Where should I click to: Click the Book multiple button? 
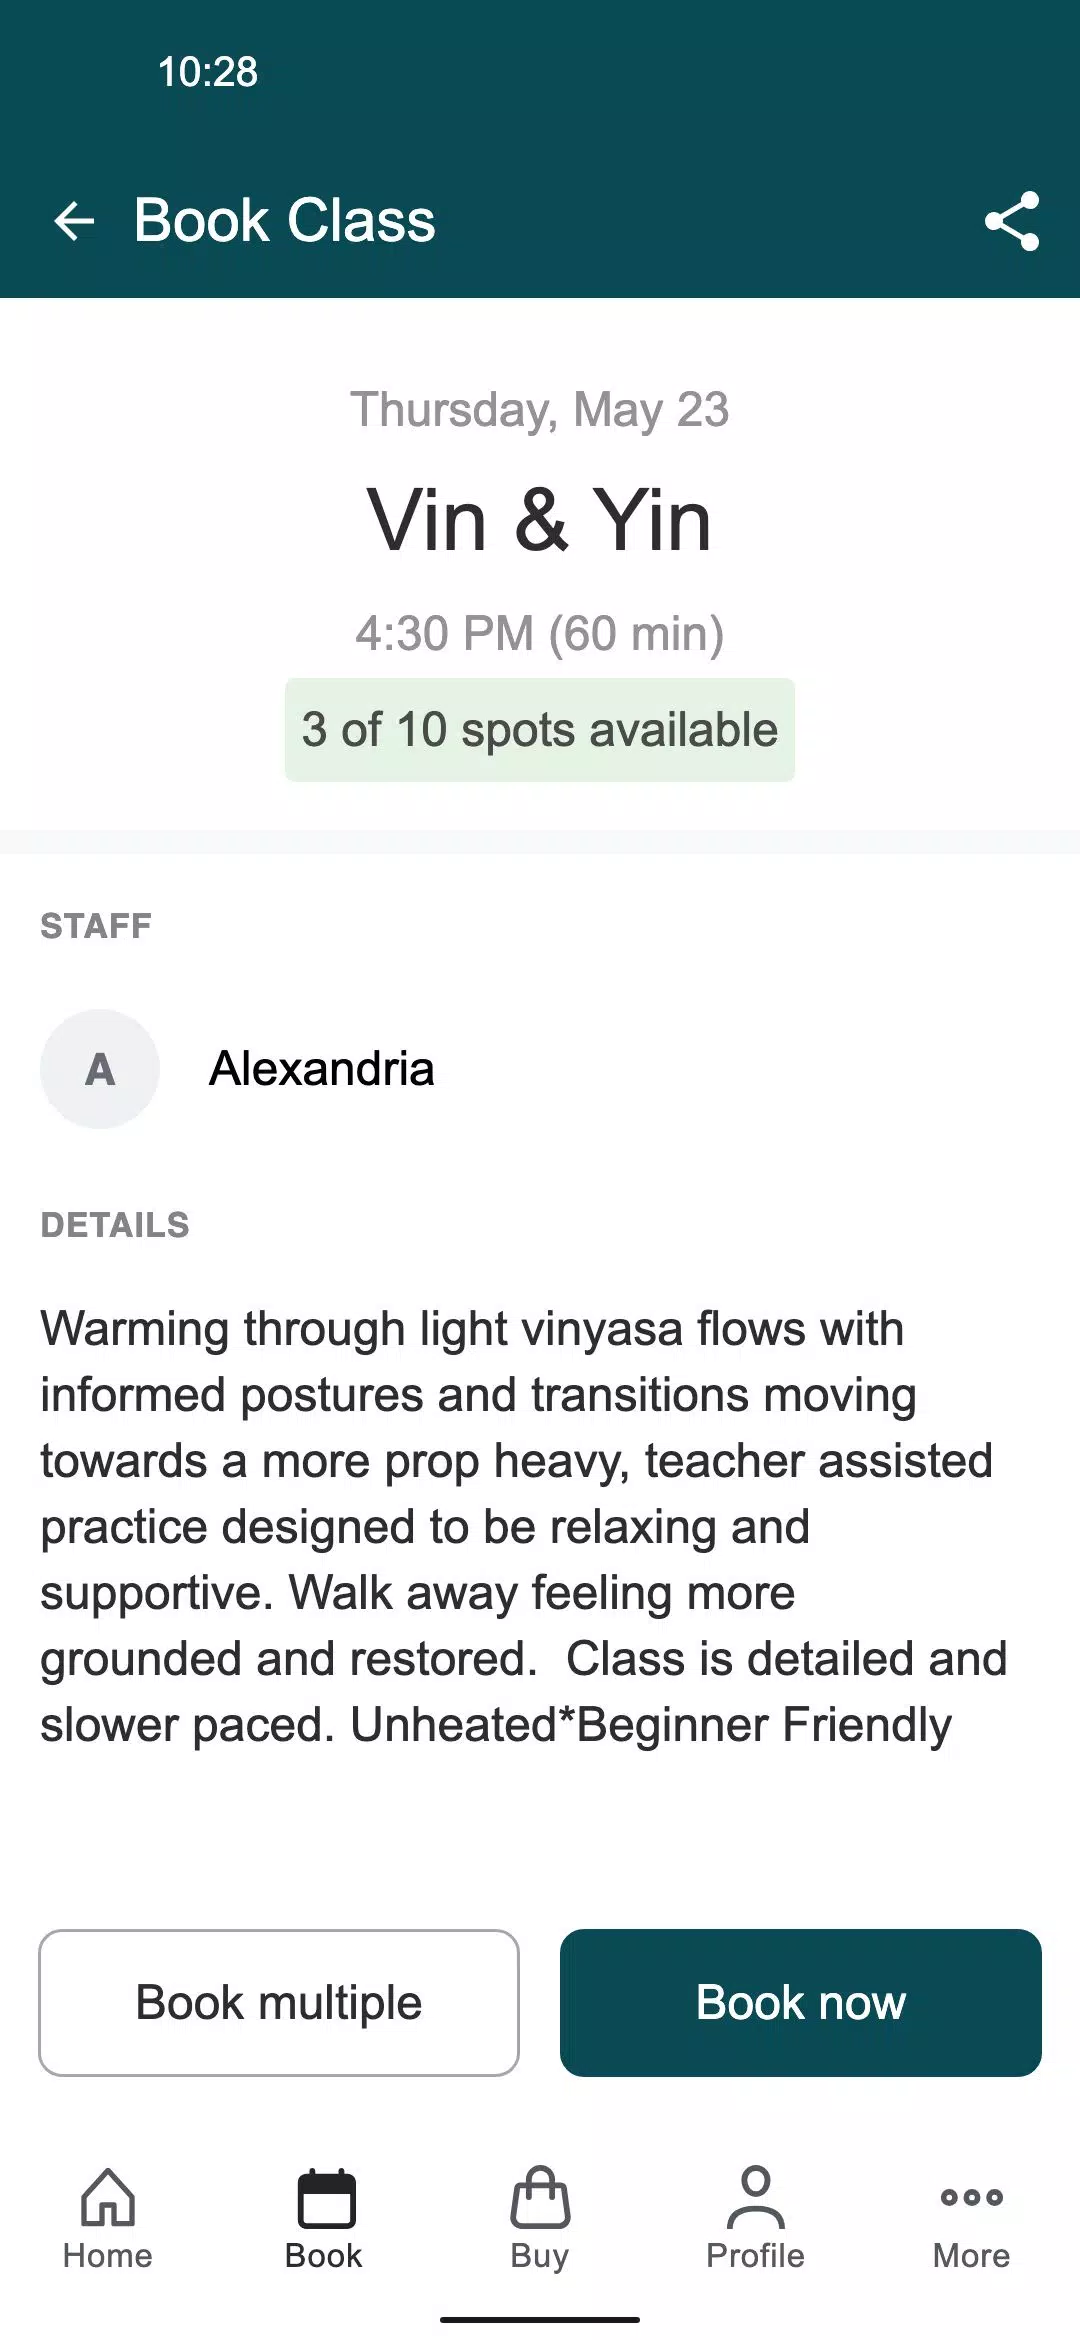(279, 2003)
